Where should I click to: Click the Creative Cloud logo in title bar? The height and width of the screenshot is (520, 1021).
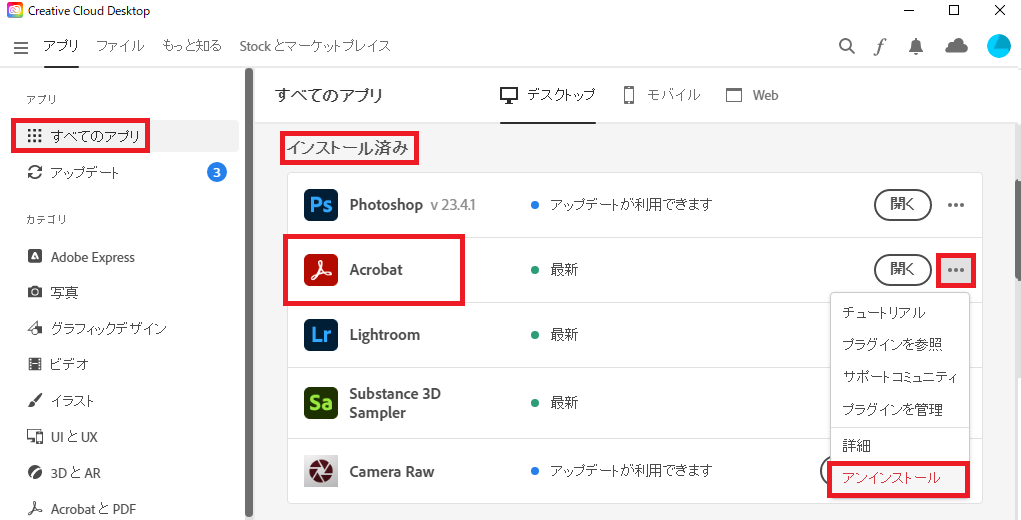coord(14,10)
